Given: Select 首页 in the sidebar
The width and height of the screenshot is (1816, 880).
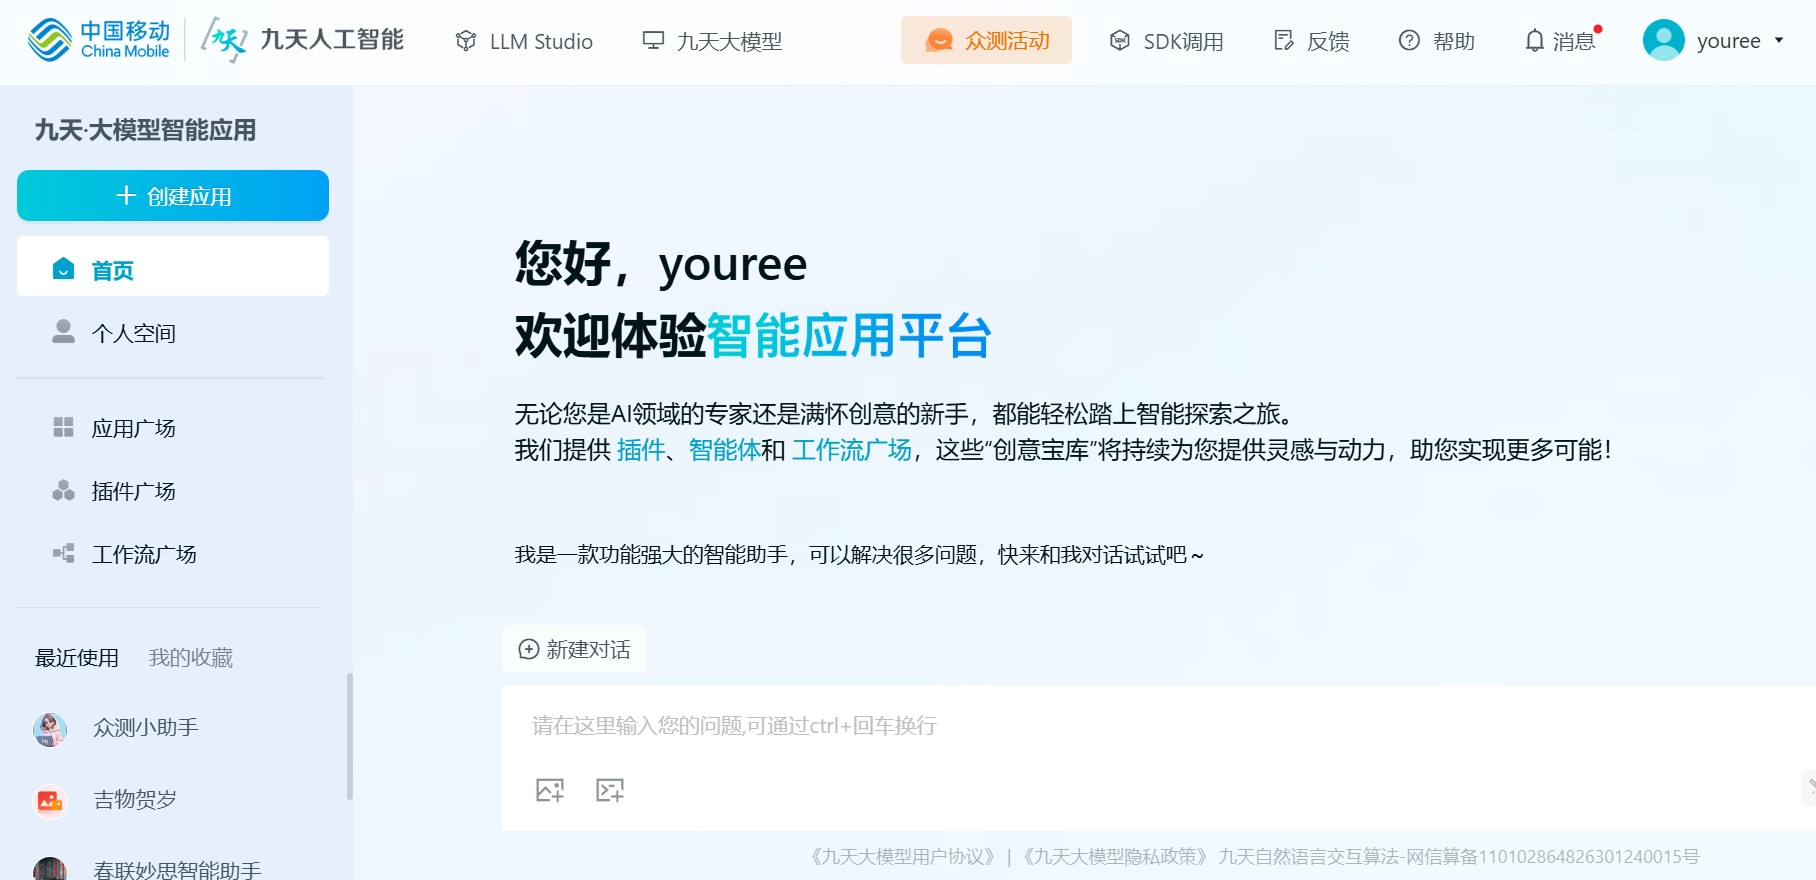Looking at the screenshot, I should click(173, 266).
